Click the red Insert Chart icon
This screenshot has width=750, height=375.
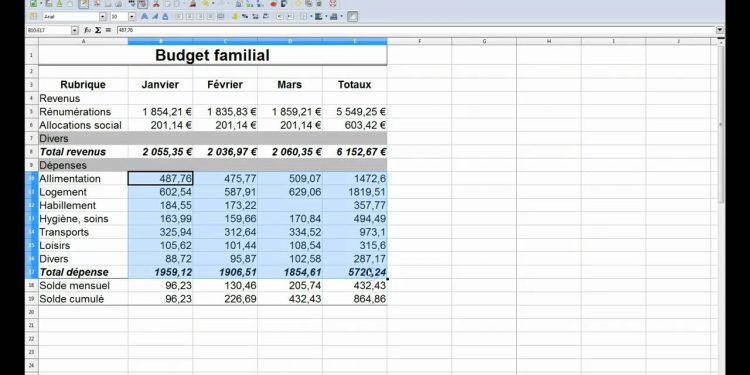pyautogui.click(x=273, y=4)
